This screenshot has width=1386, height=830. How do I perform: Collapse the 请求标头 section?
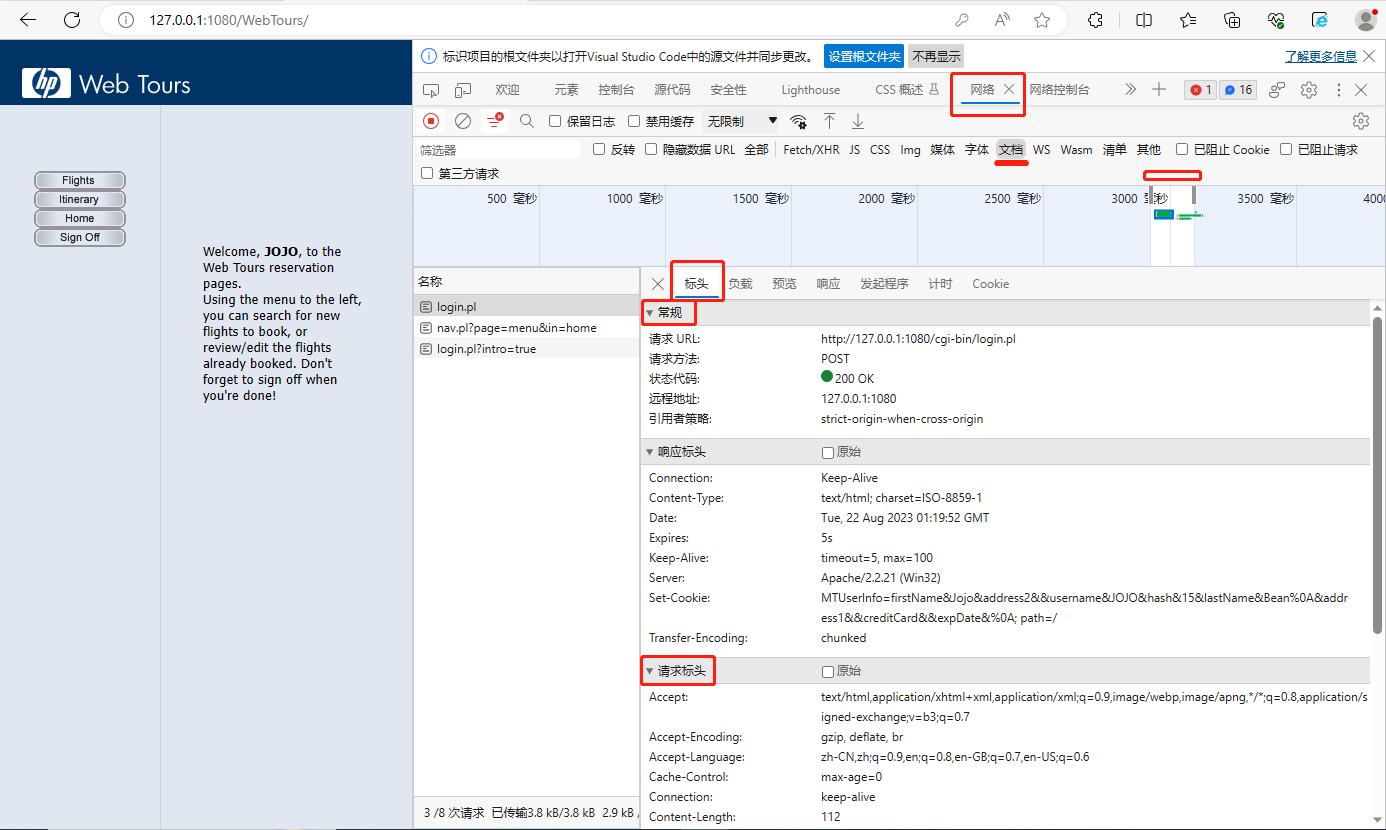click(649, 671)
